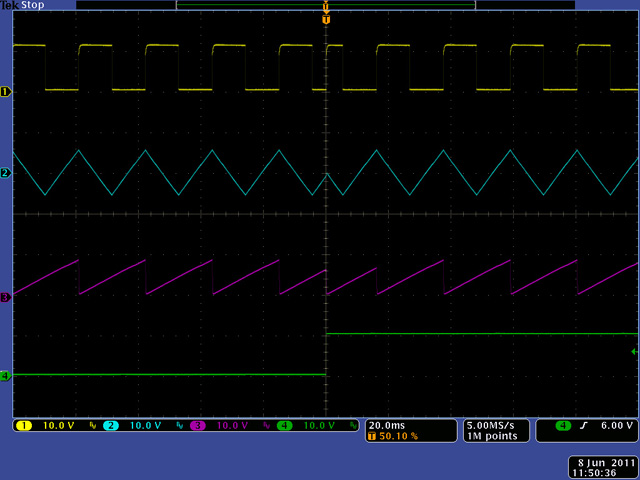Click the orange trigger position T marker
The height and width of the screenshot is (480, 640).
(x=326, y=19)
